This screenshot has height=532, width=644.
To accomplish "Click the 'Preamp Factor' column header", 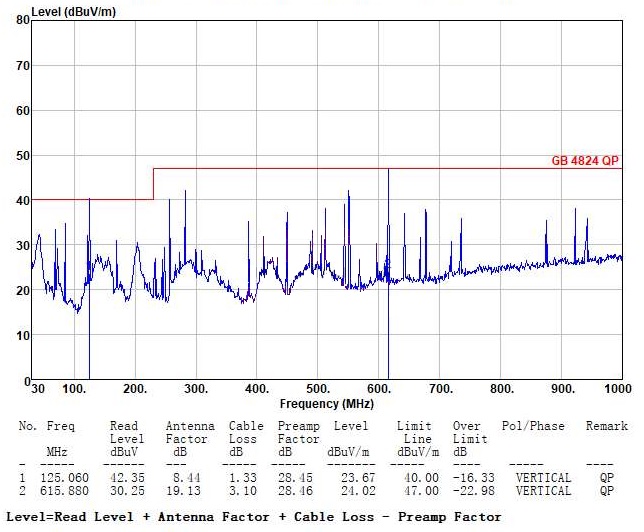I will tap(299, 433).
